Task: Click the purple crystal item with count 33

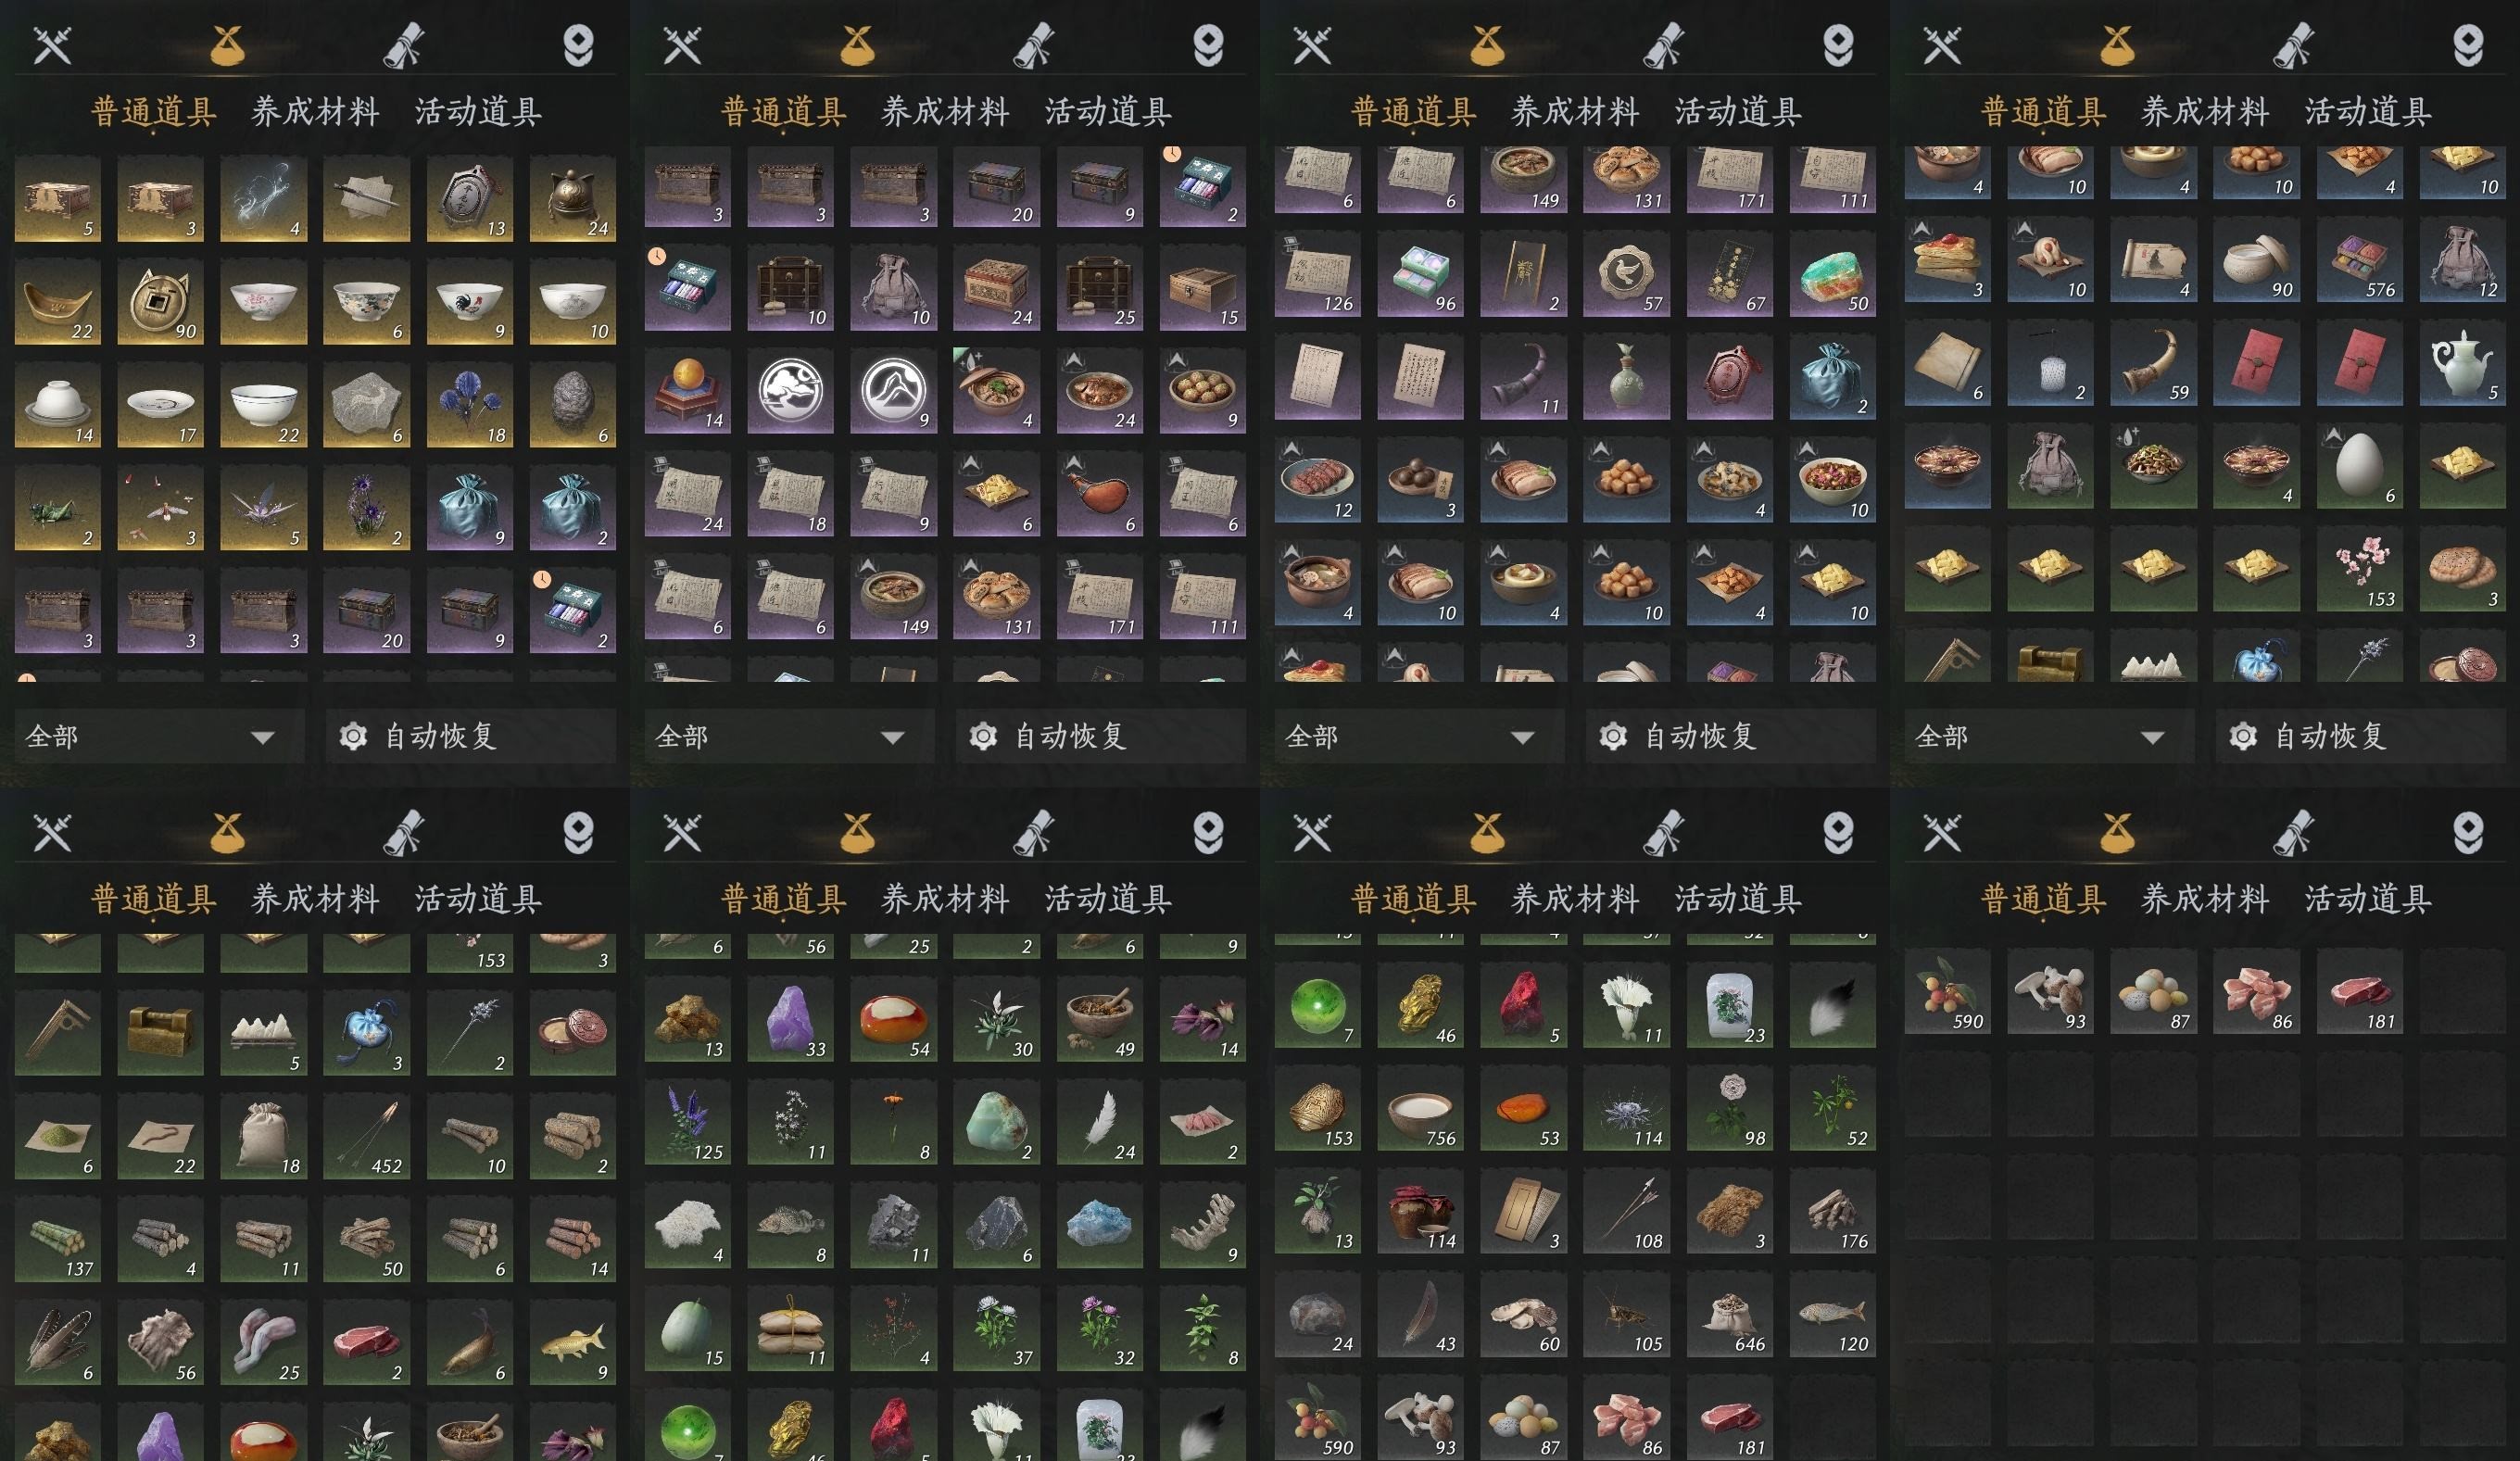Action: coord(790,1020)
